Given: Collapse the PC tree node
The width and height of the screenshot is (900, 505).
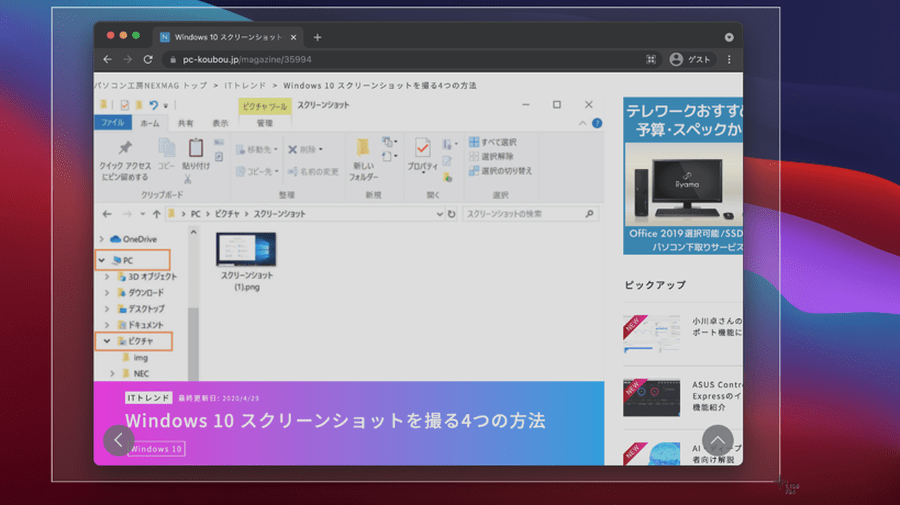Looking at the screenshot, I should point(102,260).
